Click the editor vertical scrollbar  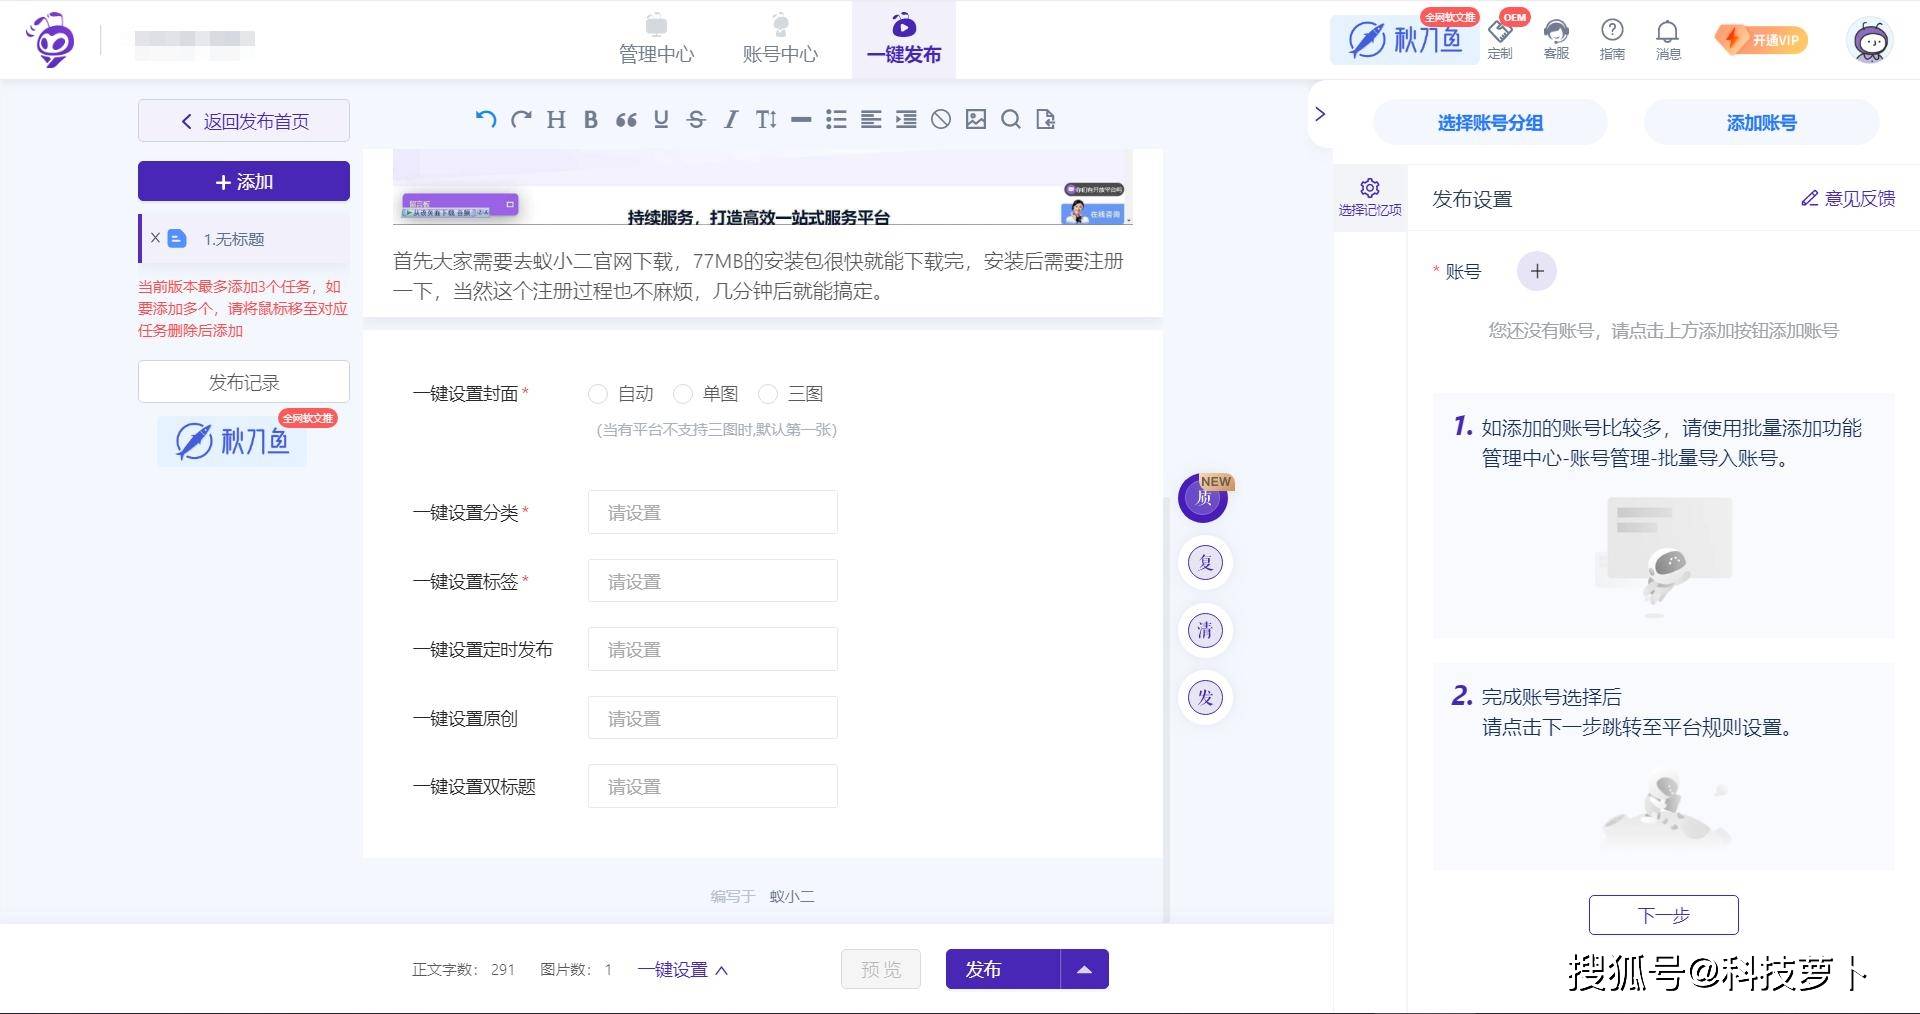[x=1165, y=700]
